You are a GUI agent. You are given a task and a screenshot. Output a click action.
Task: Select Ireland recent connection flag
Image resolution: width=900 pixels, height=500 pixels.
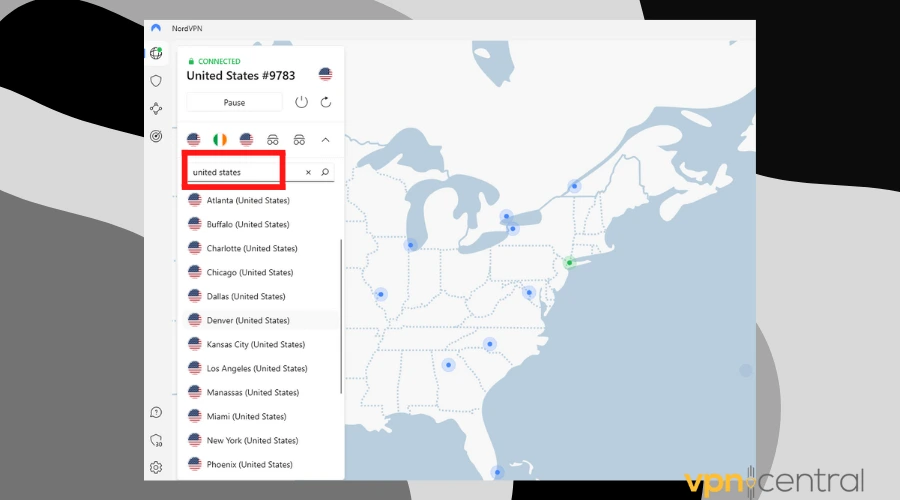tap(220, 139)
